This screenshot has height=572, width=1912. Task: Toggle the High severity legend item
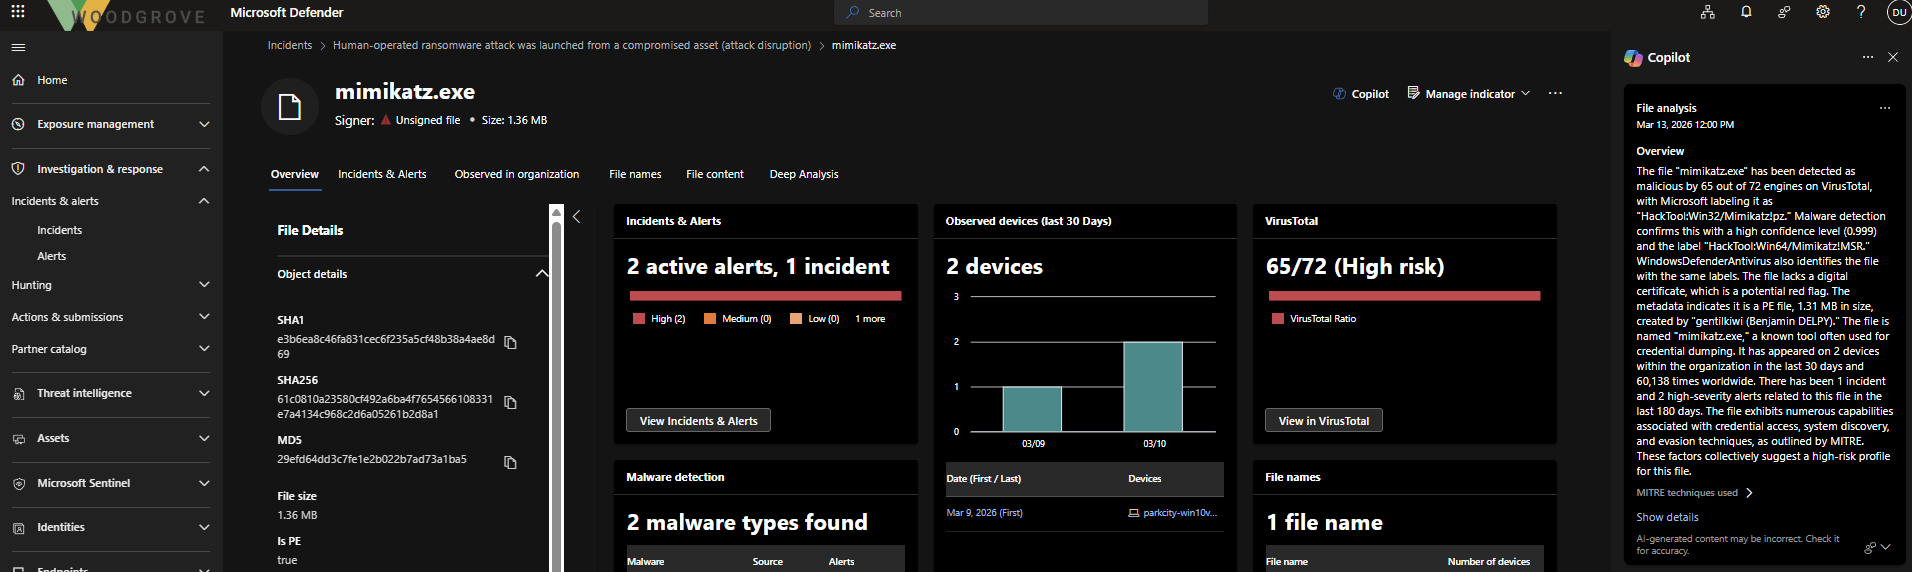pyautogui.click(x=659, y=319)
